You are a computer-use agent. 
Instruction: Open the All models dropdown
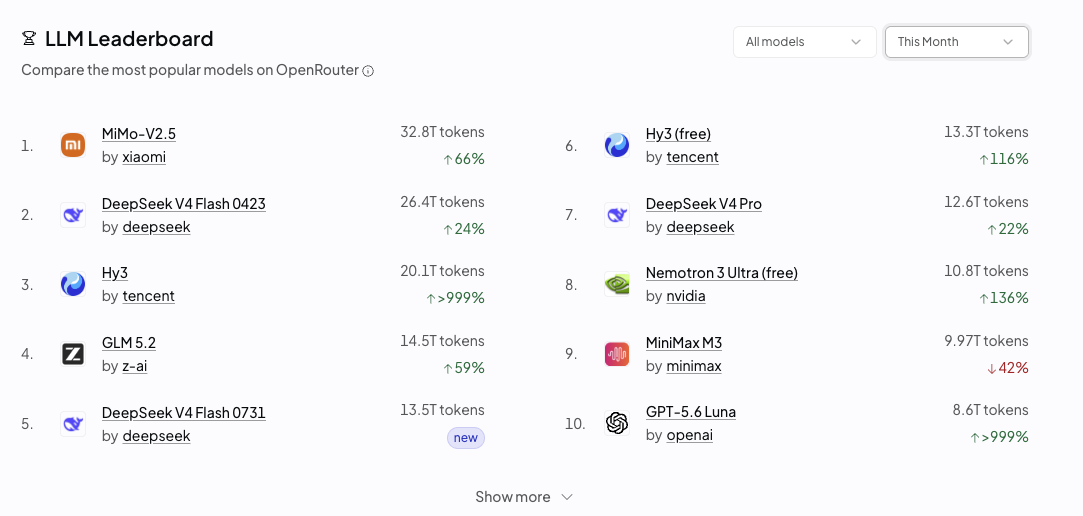(805, 42)
